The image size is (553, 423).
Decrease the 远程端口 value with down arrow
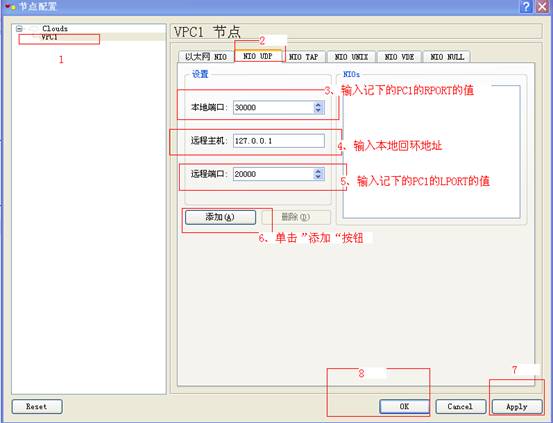click(318, 177)
